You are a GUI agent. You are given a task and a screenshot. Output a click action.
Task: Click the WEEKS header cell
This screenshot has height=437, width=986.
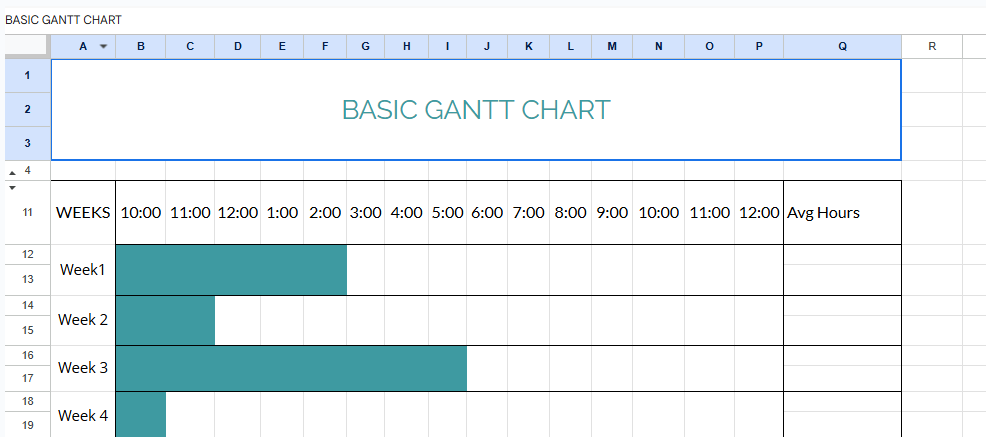83,213
